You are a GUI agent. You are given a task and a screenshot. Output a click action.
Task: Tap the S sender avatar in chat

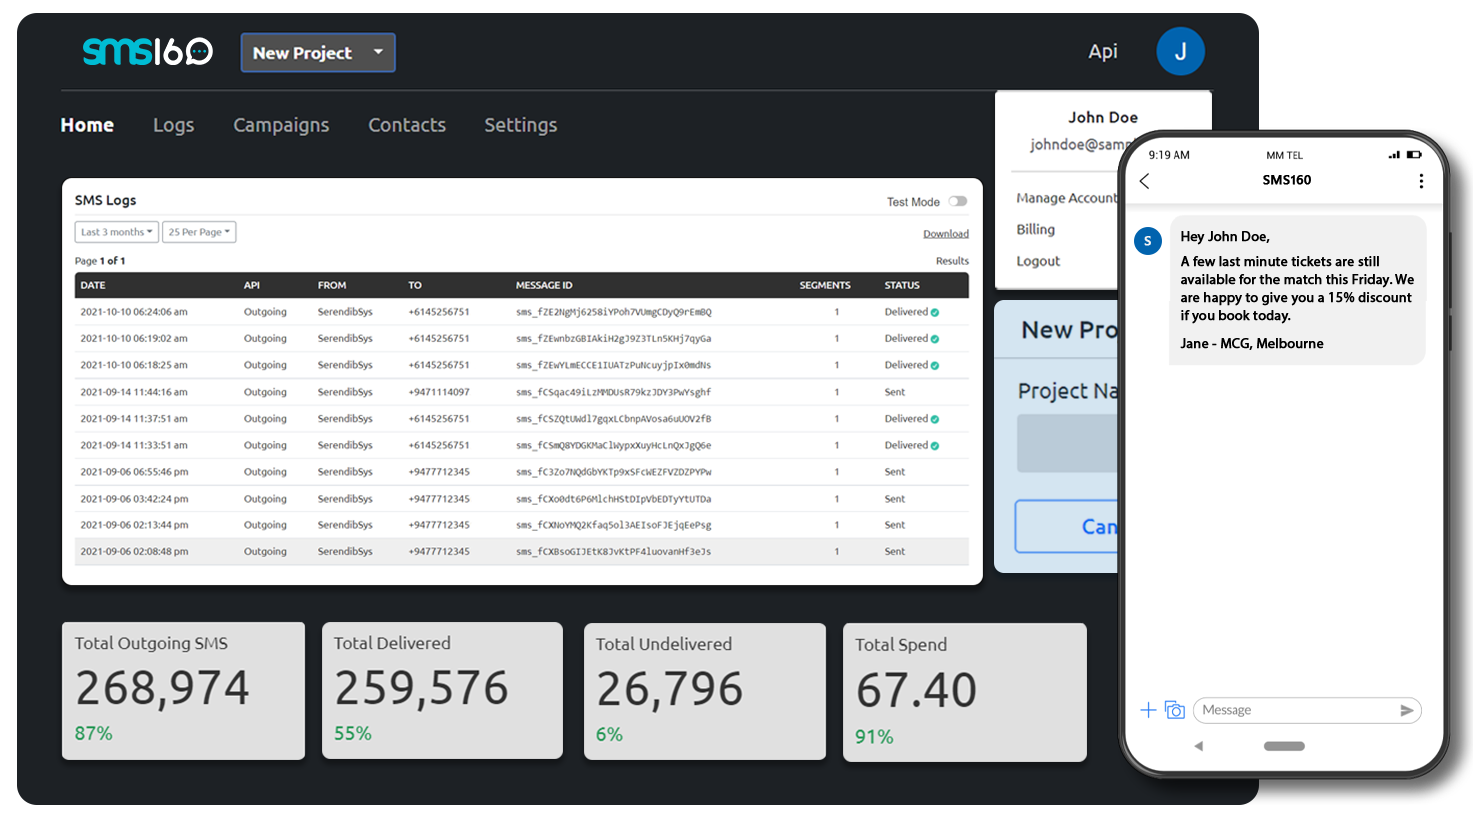[1147, 241]
